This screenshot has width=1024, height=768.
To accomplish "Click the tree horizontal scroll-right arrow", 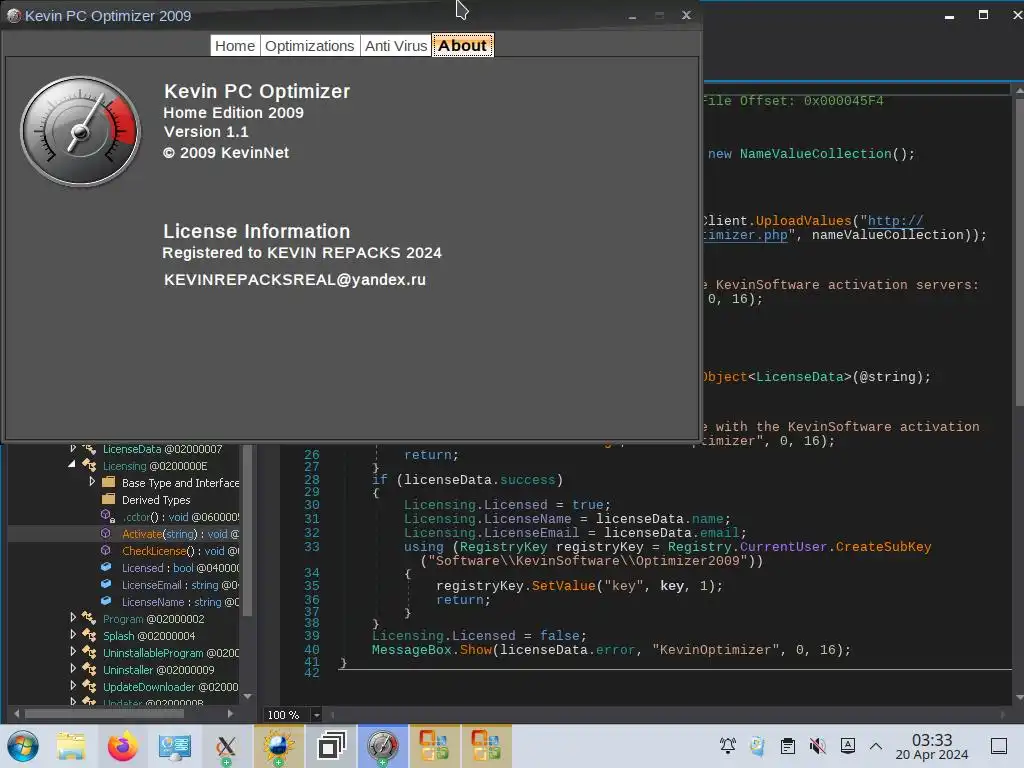I will coord(230,714).
